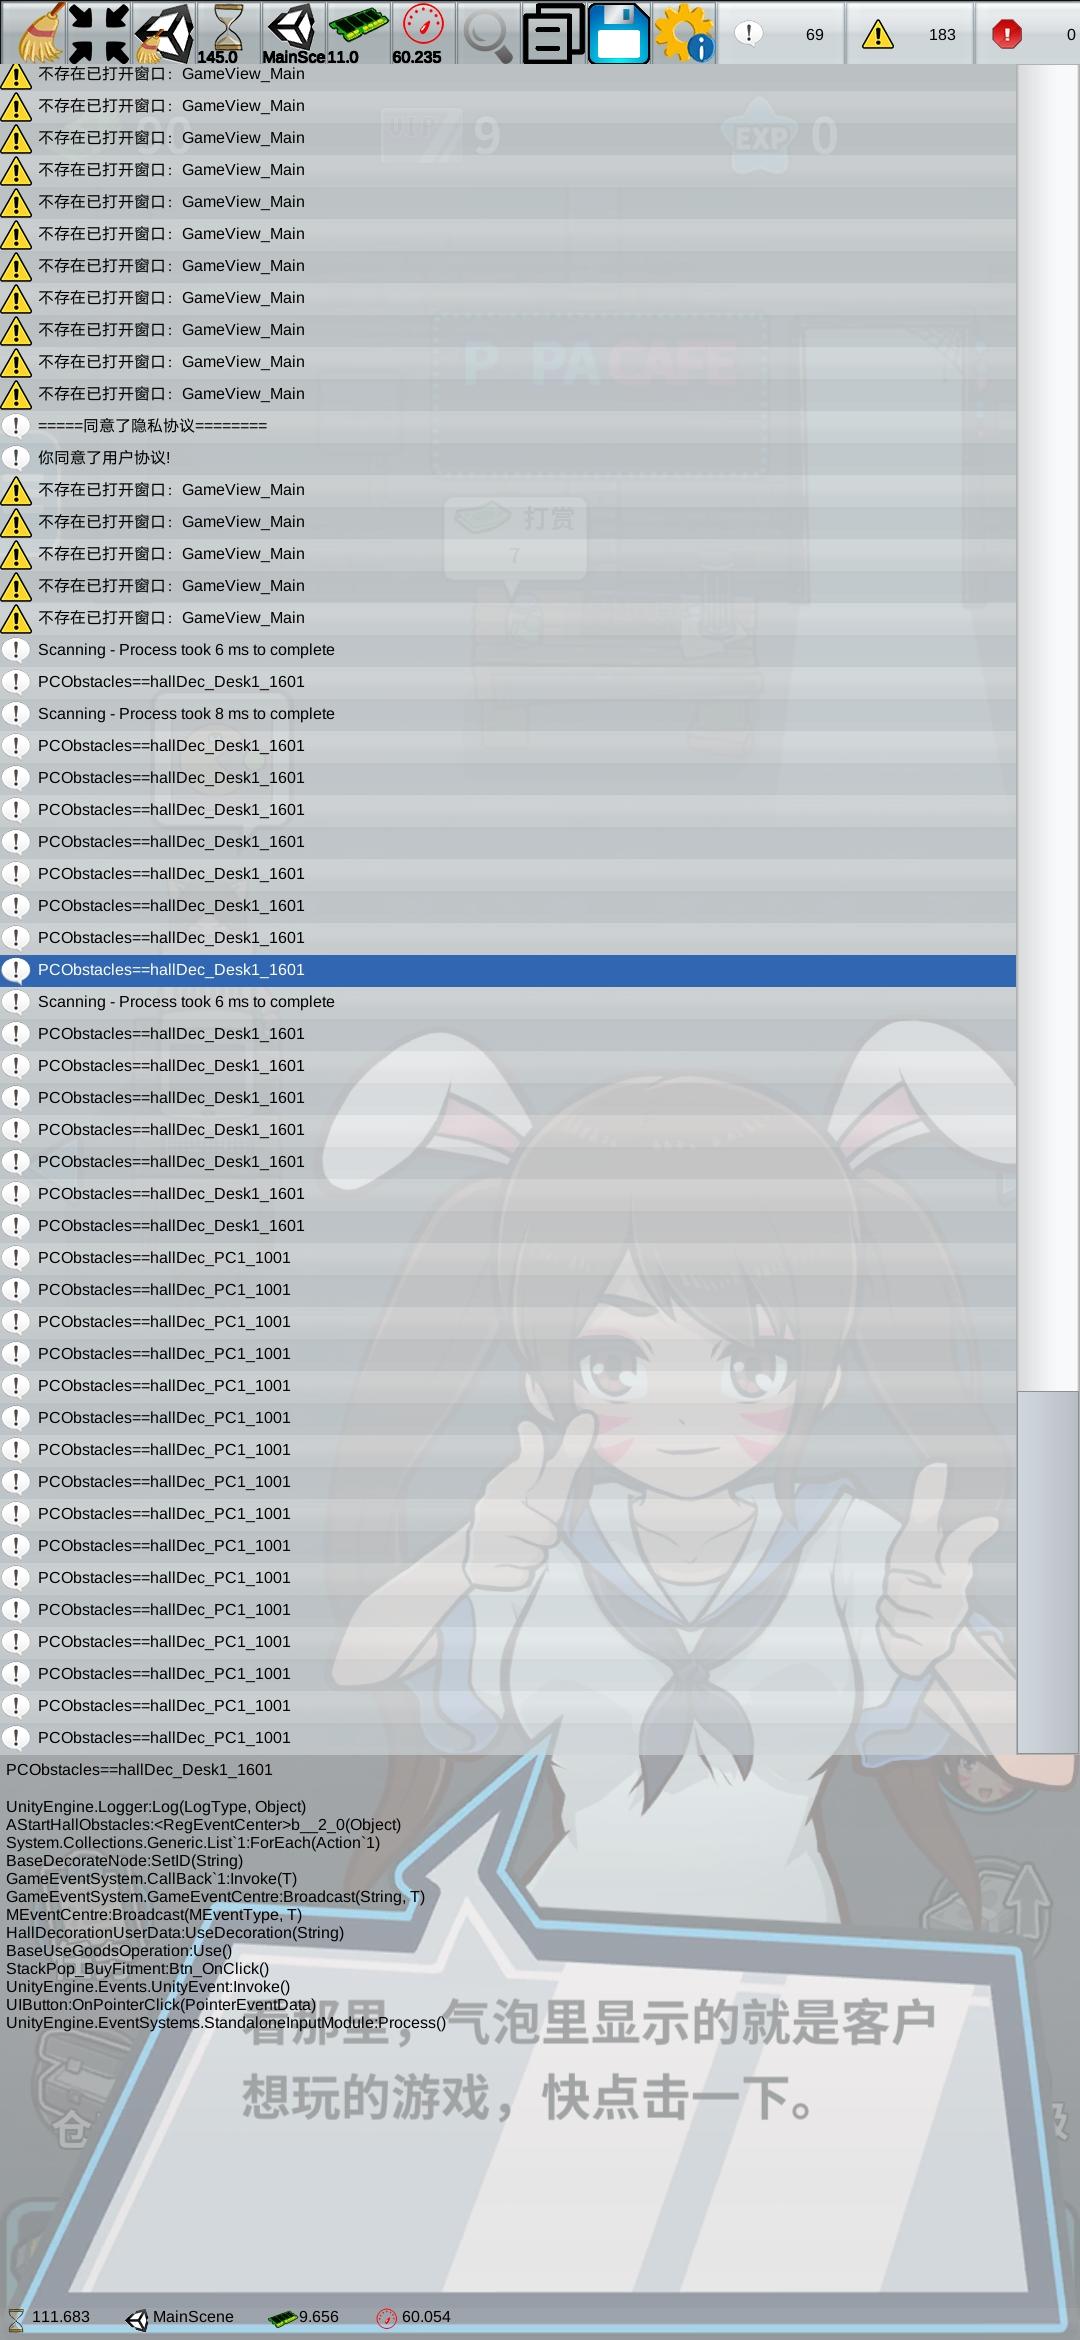Click the hourglass time icon
The width and height of the screenshot is (1080, 2340).
pyautogui.click(x=228, y=32)
